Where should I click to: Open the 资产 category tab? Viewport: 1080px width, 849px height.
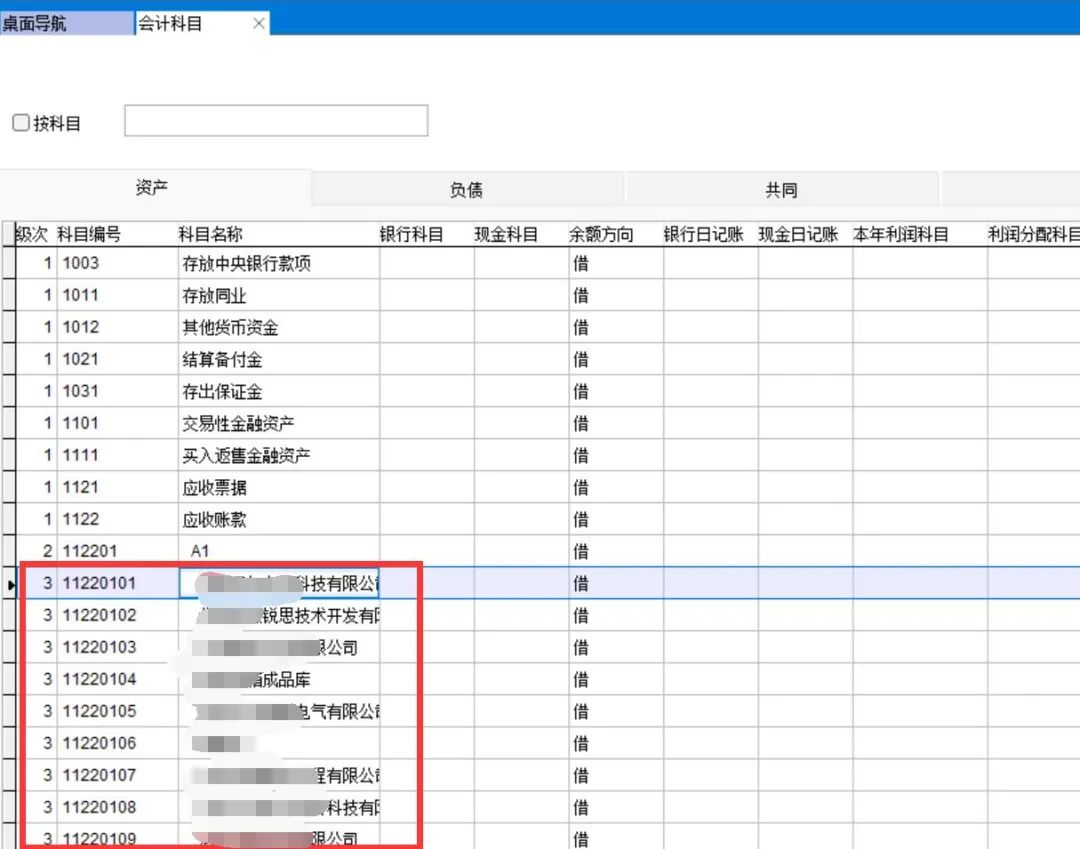[153, 188]
